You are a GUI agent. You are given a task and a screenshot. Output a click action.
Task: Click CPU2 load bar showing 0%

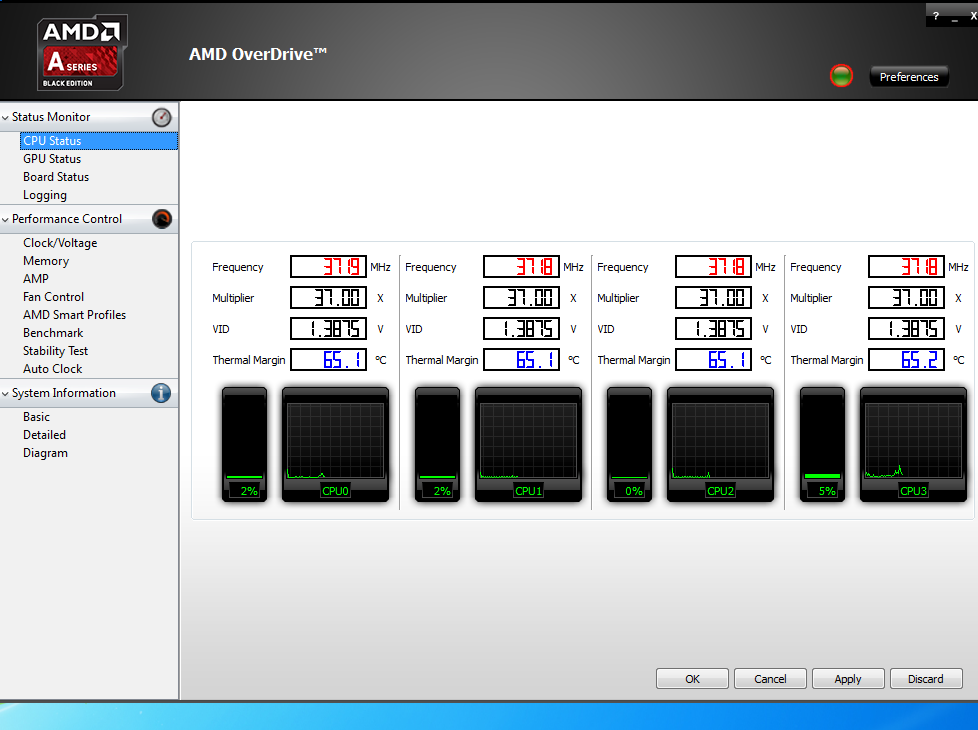[629, 444]
